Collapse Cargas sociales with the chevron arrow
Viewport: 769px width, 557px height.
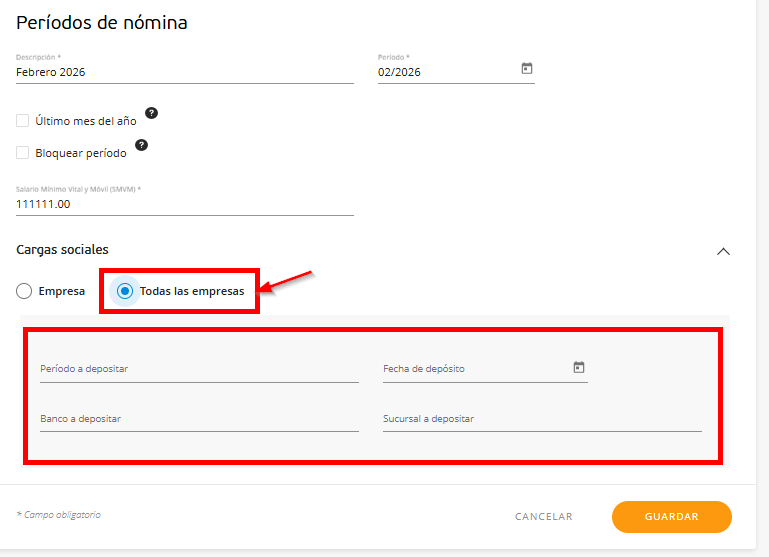724,251
